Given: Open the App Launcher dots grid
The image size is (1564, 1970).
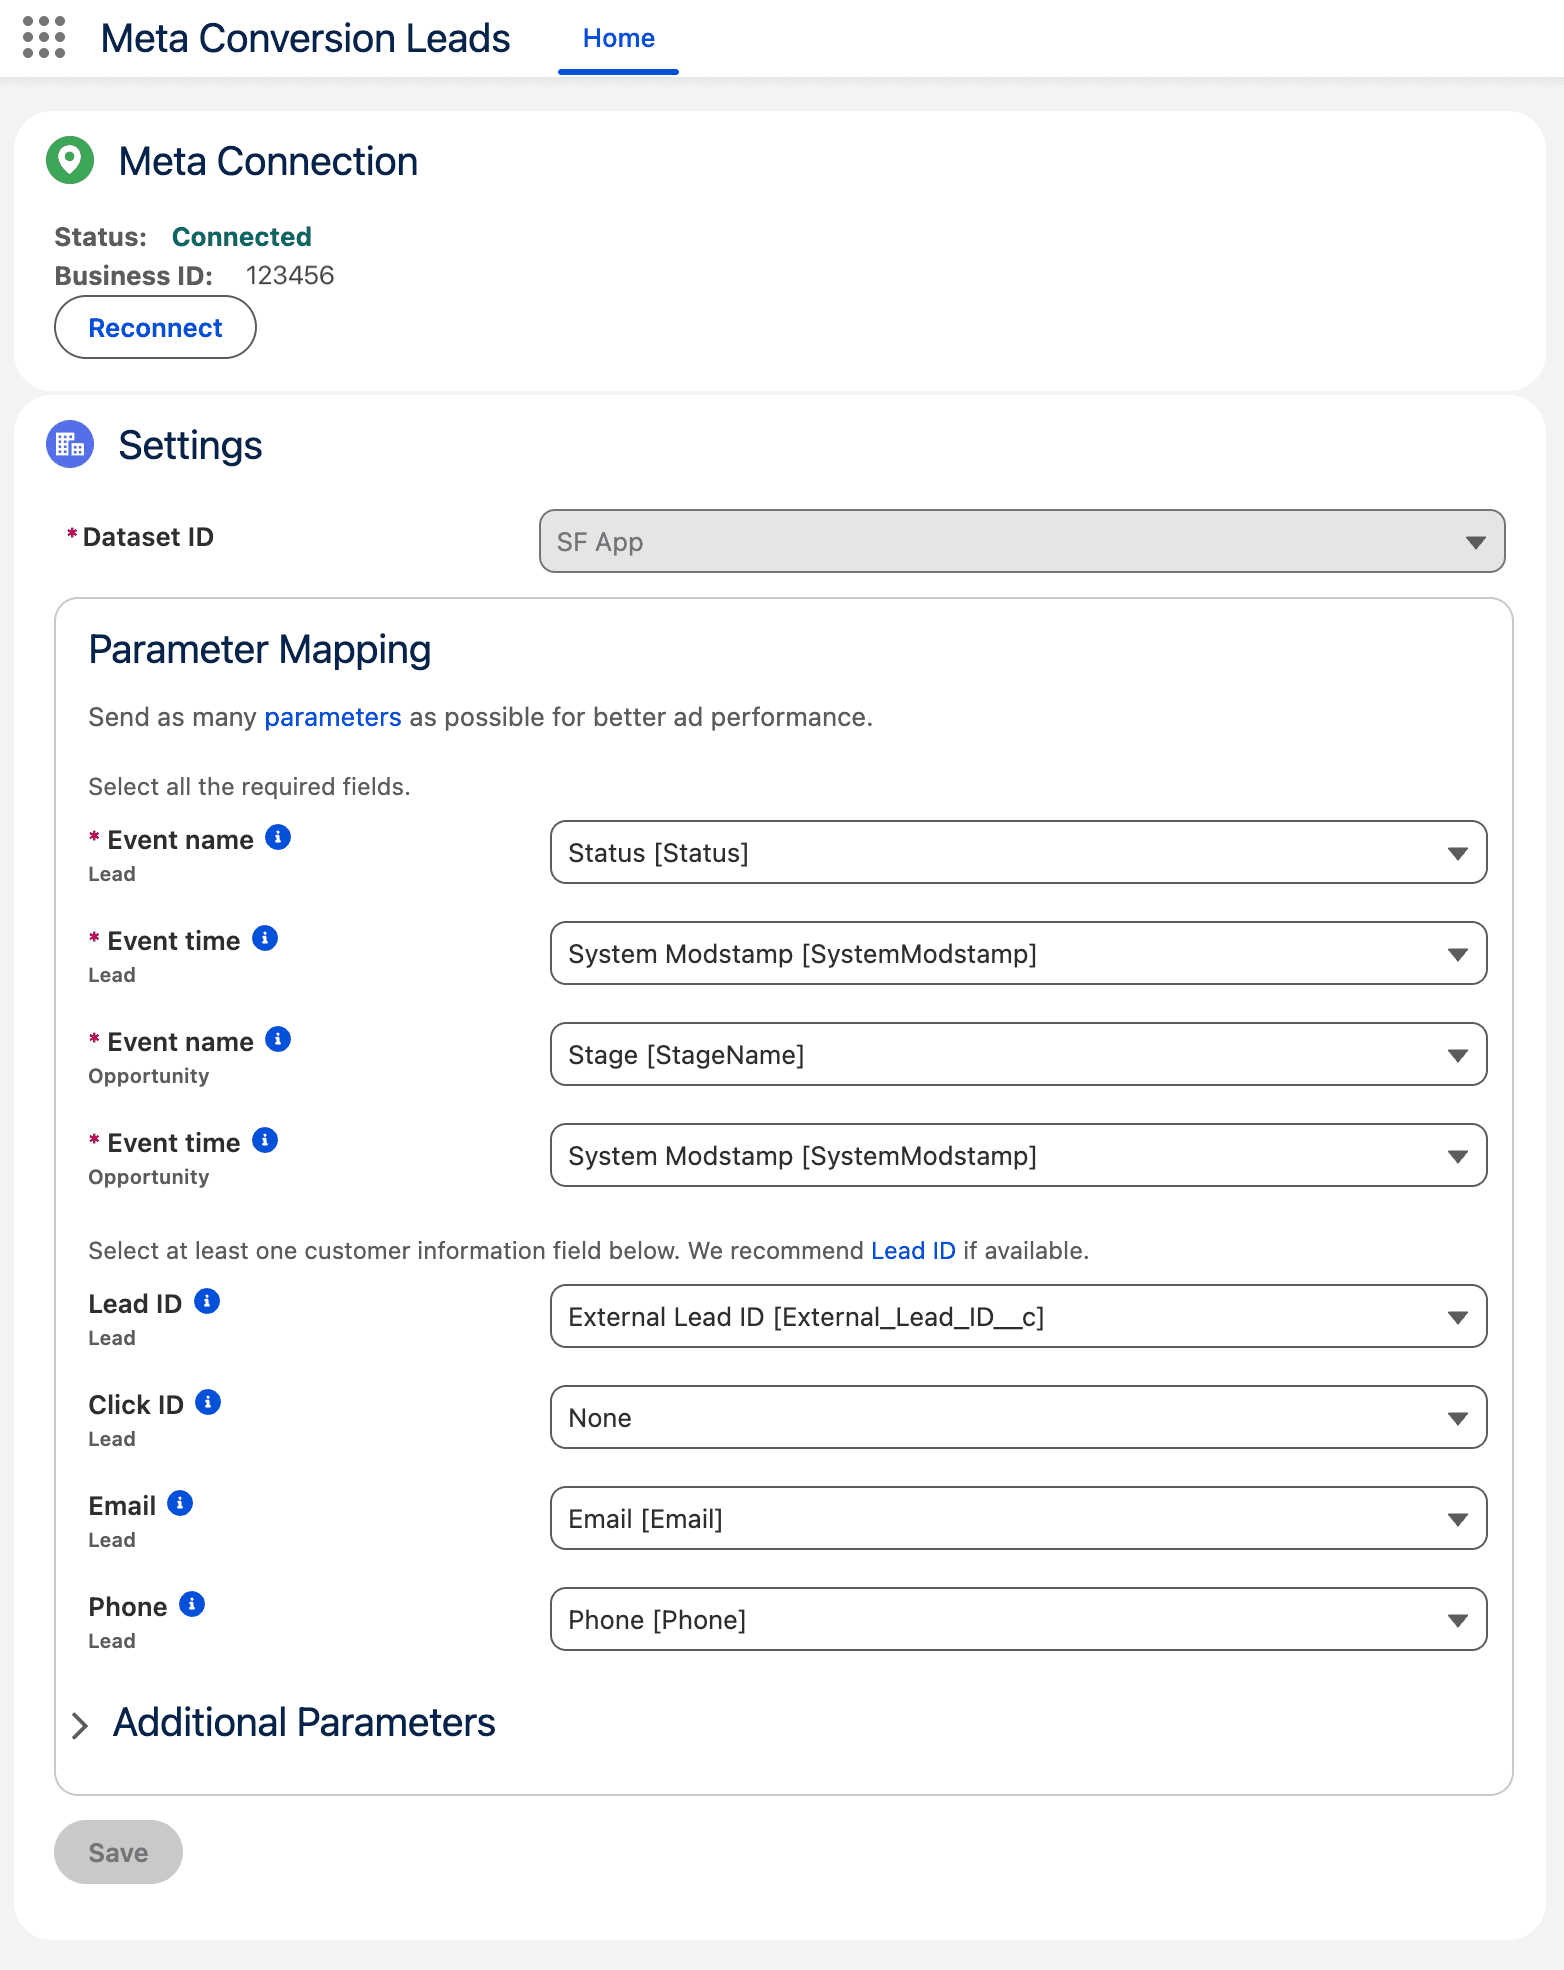Looking at the screenshot, I should coord(44,38).
